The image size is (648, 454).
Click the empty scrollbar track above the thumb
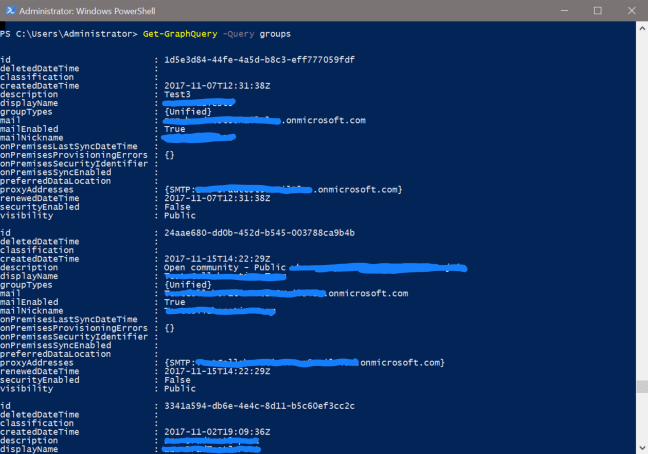coord(641,200)
